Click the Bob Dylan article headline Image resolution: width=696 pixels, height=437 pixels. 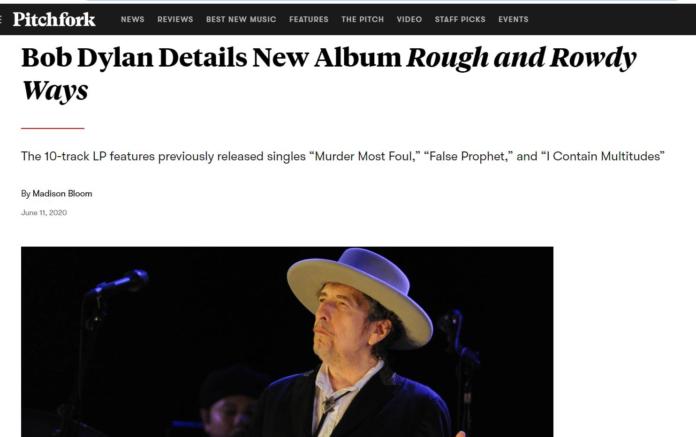click(328, 74)
